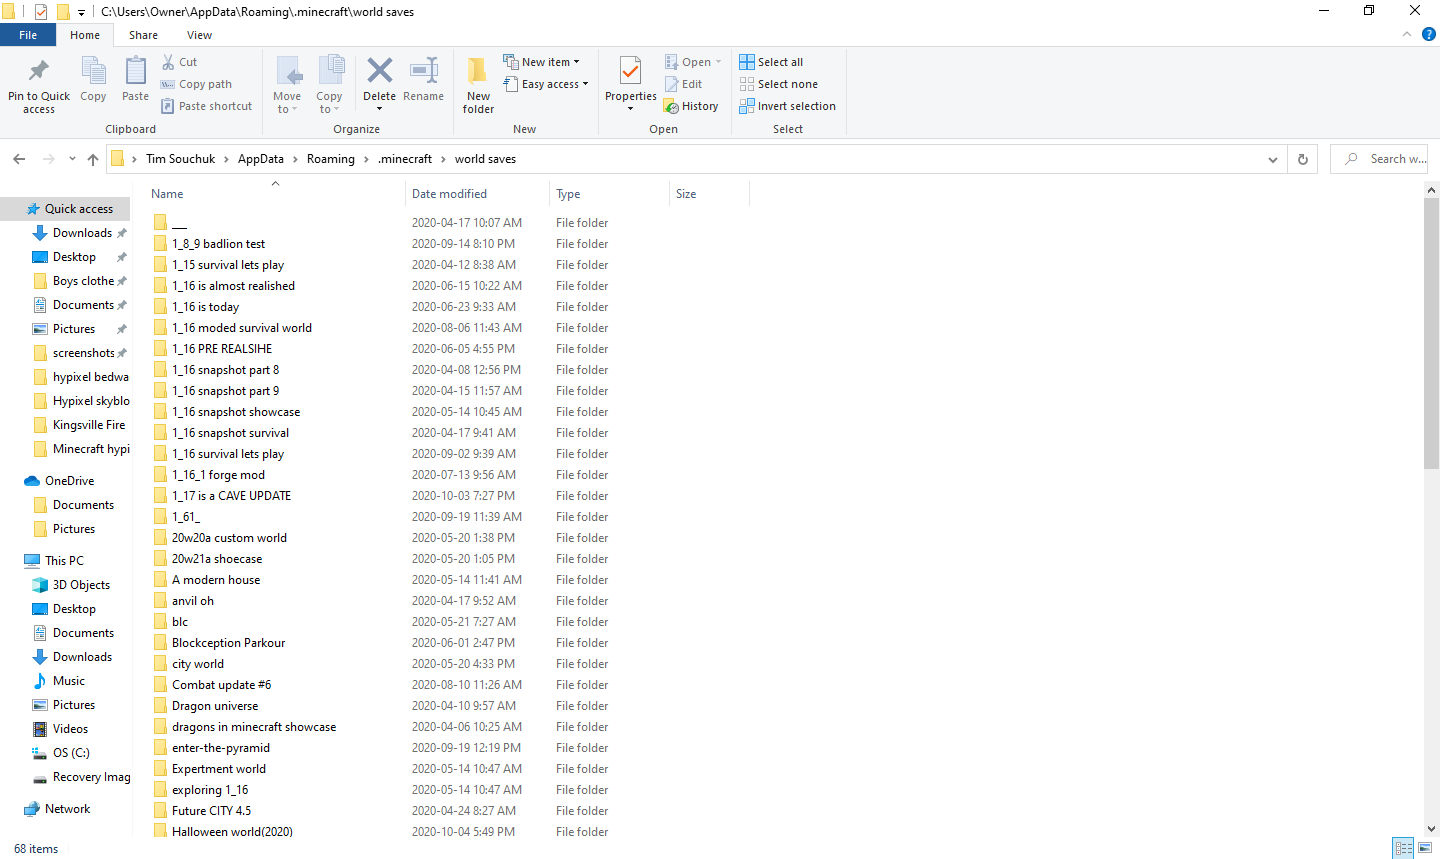
Task: Click the Roaming breadcrumb in address bar
Action: click(330, 159)
